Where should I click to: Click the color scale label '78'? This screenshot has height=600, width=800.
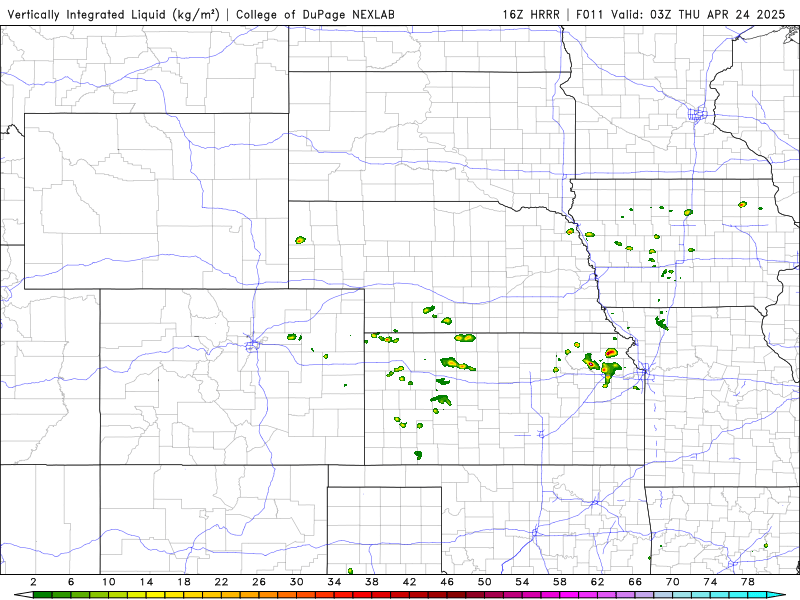click(x=747, y=582)
